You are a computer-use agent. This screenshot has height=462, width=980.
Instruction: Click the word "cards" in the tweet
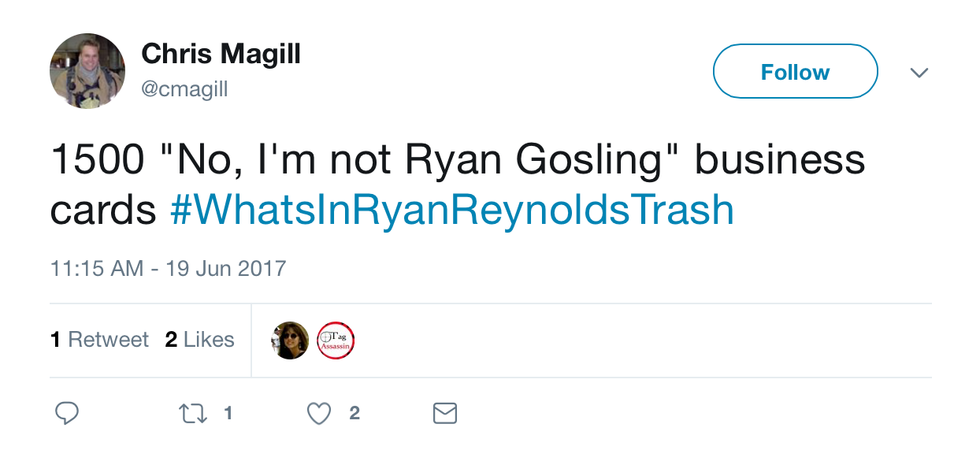104,210
